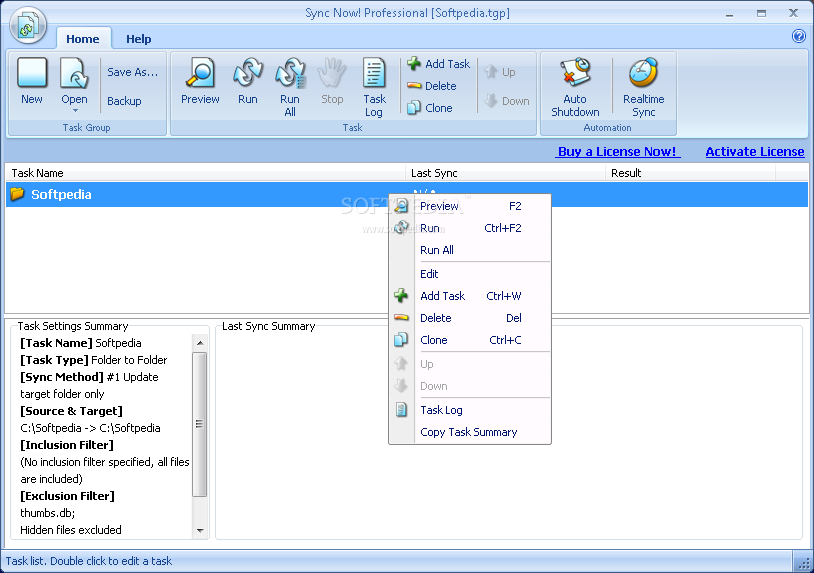Click the Result column header
The width and height of the screenshot is (814, 573).
tap(690, 173)
